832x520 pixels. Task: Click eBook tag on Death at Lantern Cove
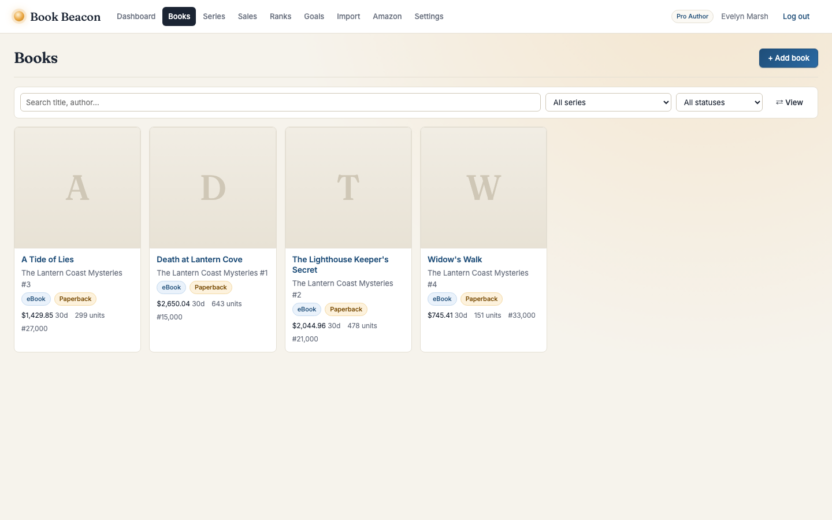coord(171,287)
